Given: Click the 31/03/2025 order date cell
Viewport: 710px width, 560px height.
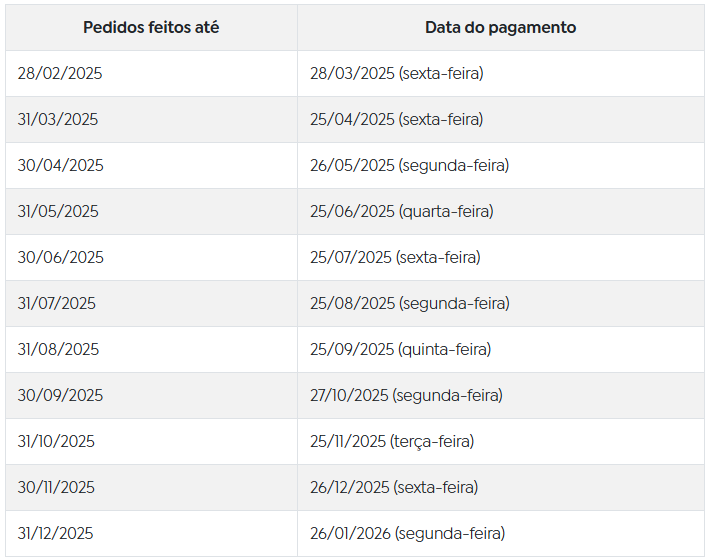Looking at the screenshot, I should click(x=151, y=120).
